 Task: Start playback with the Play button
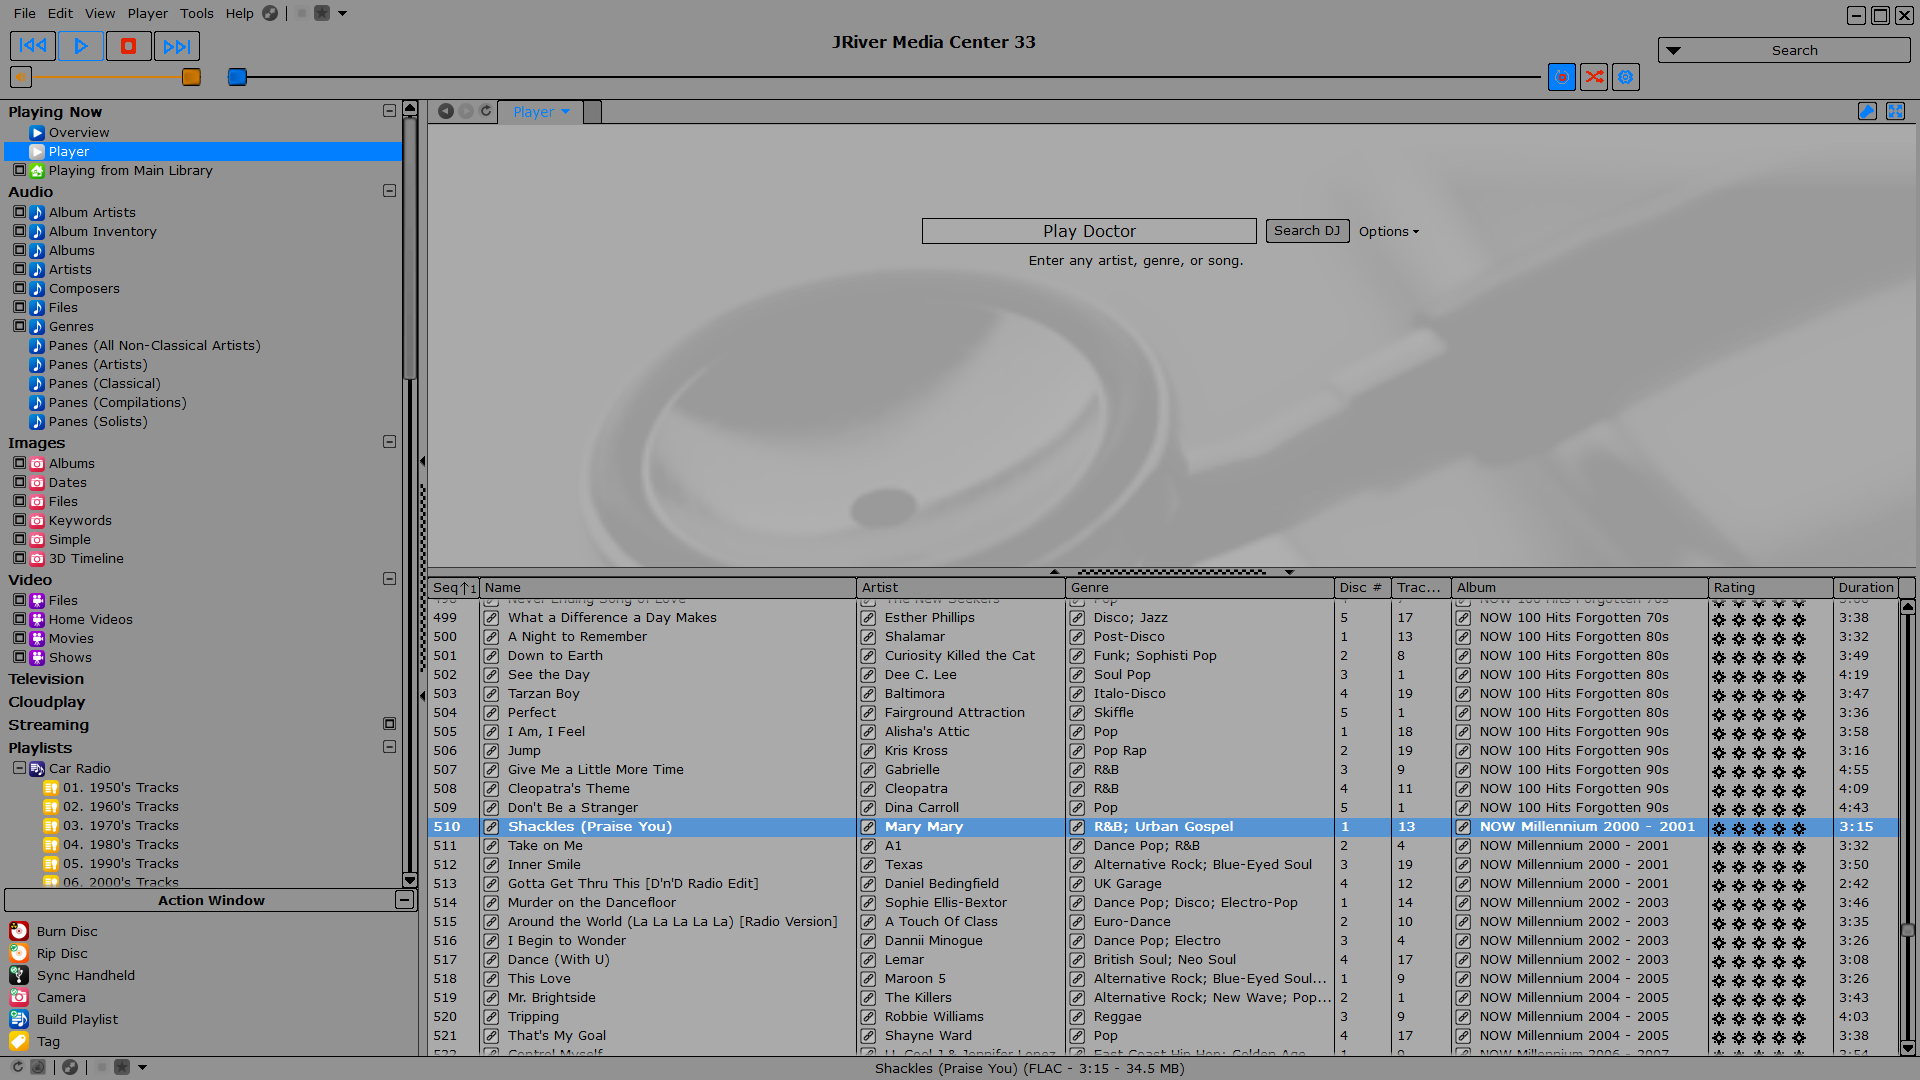pyautogui.click(x=81, y=46)
